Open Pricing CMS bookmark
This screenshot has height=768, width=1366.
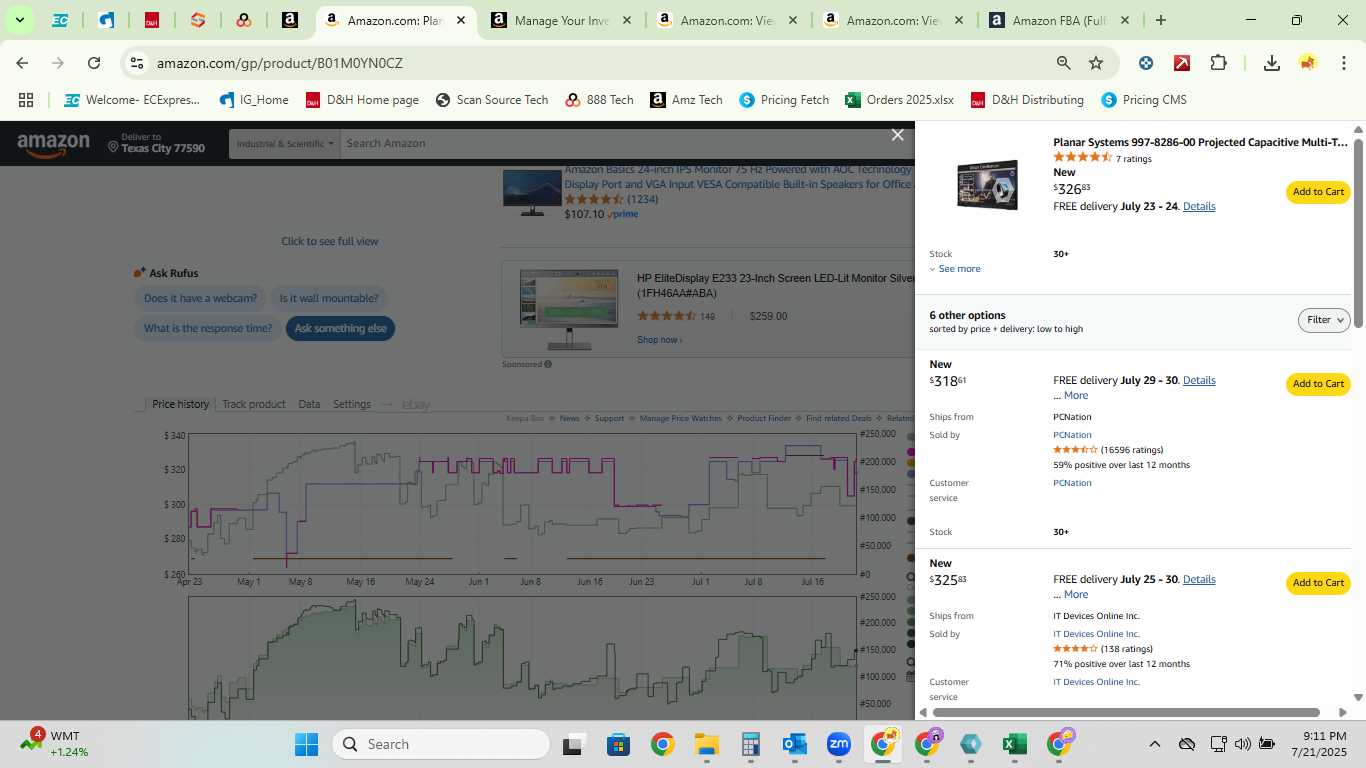1143,100
